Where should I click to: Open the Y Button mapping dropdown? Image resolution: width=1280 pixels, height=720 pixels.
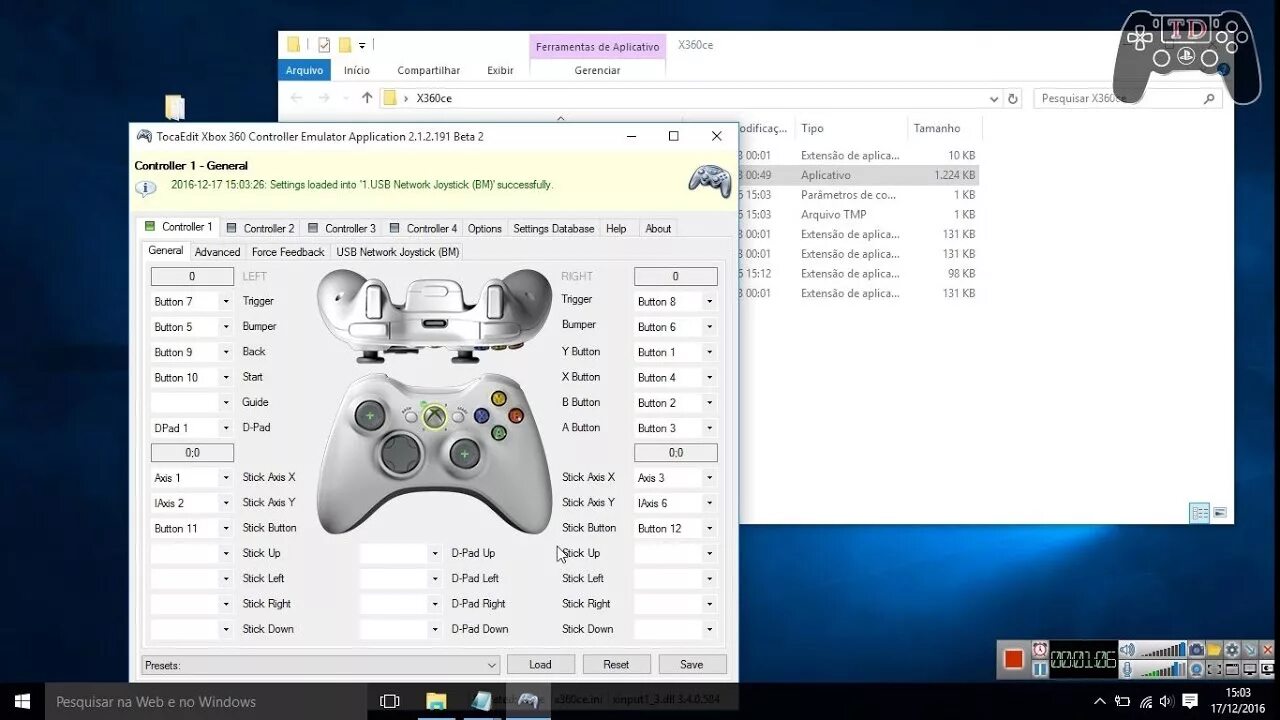coord(710,352)
